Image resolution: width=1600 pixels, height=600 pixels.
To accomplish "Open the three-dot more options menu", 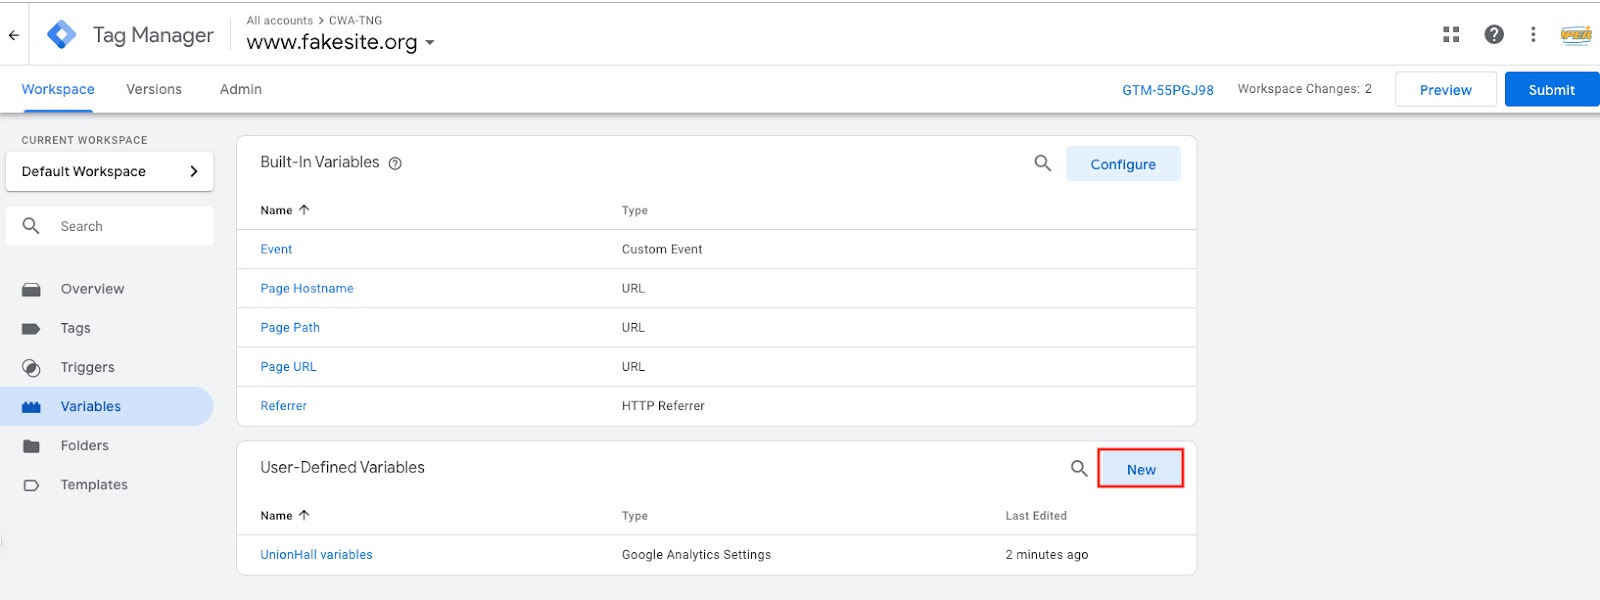I will (x=1533, y=35).
